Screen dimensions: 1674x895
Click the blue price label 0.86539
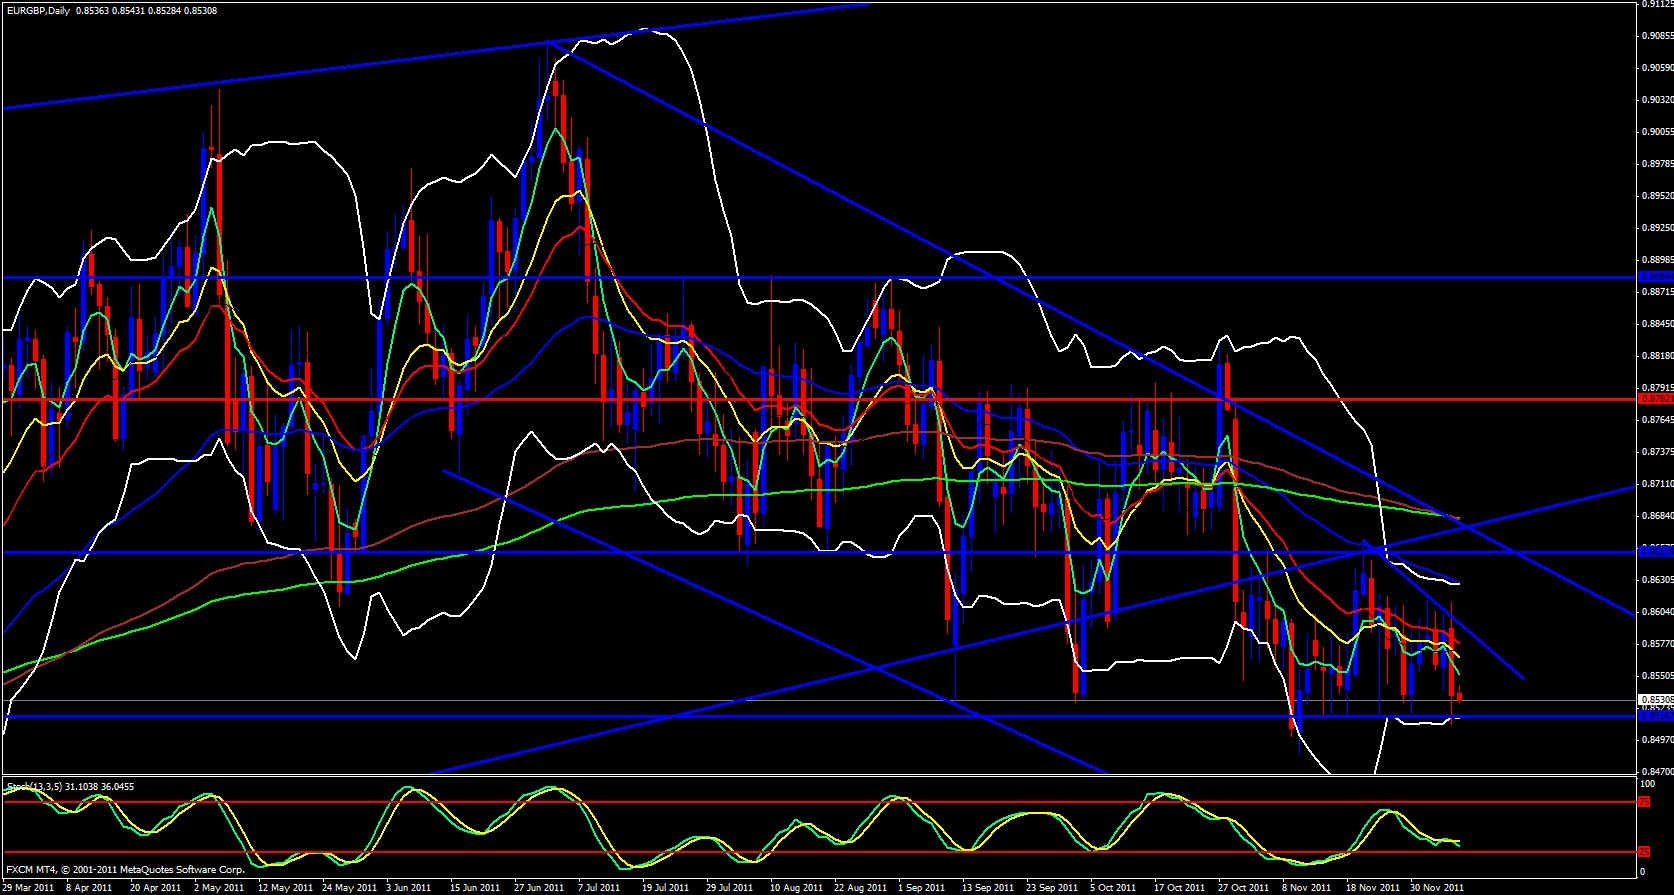[x=1655, y=552]
